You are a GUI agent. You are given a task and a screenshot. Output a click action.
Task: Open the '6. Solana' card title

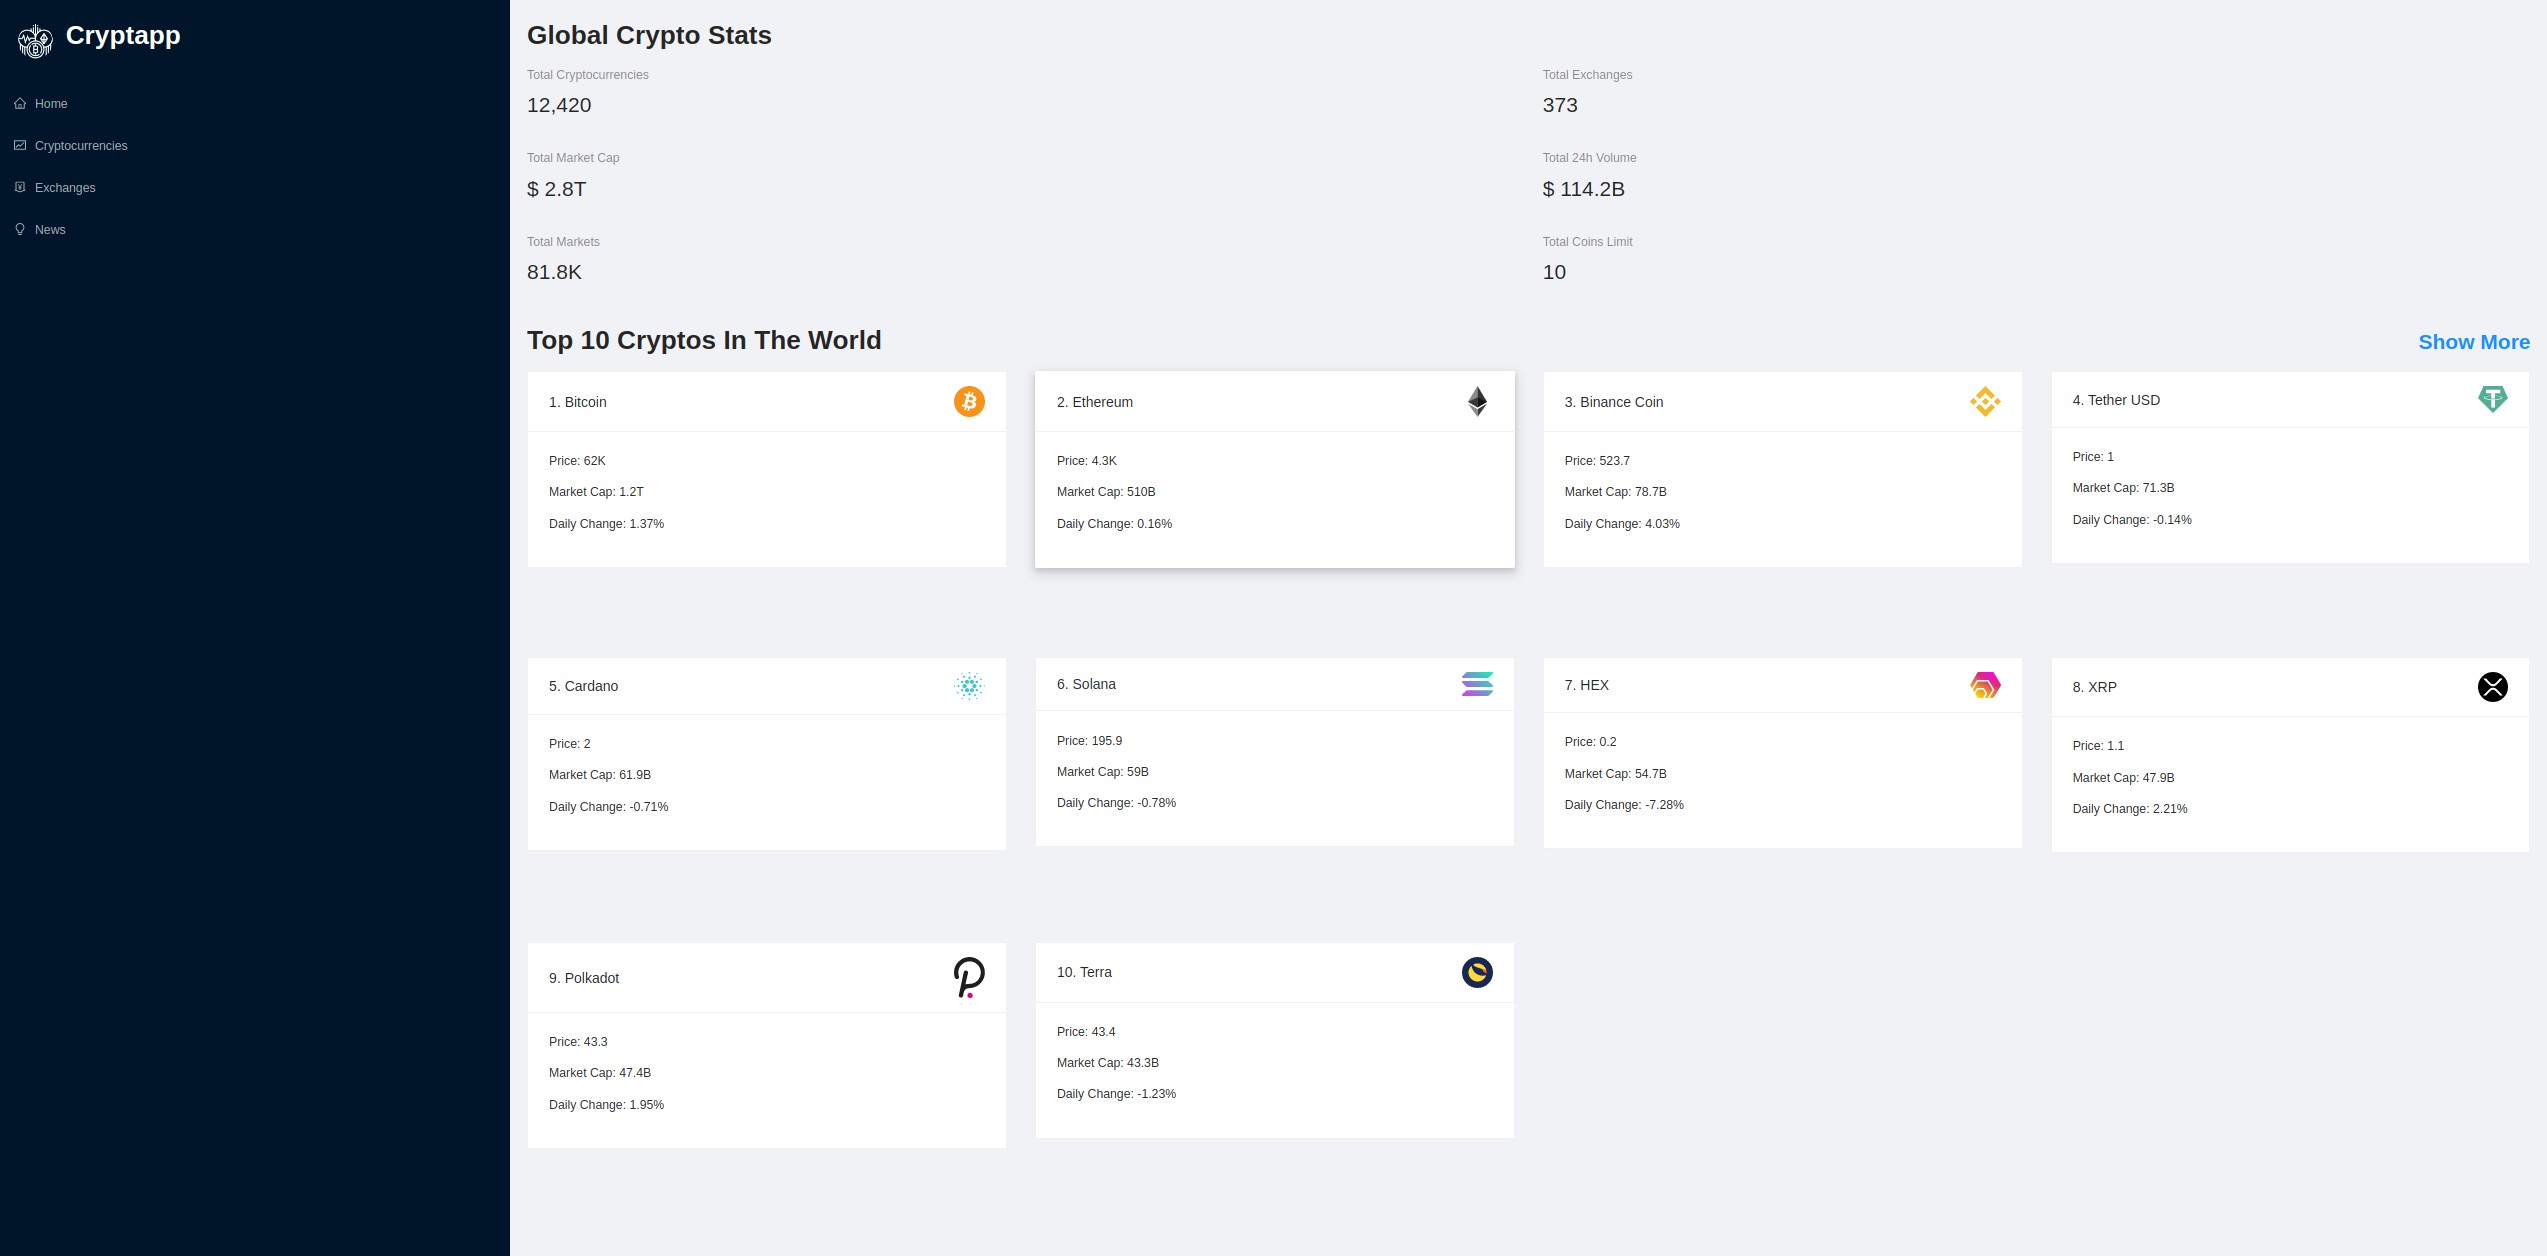click(x=1087, y=684)
